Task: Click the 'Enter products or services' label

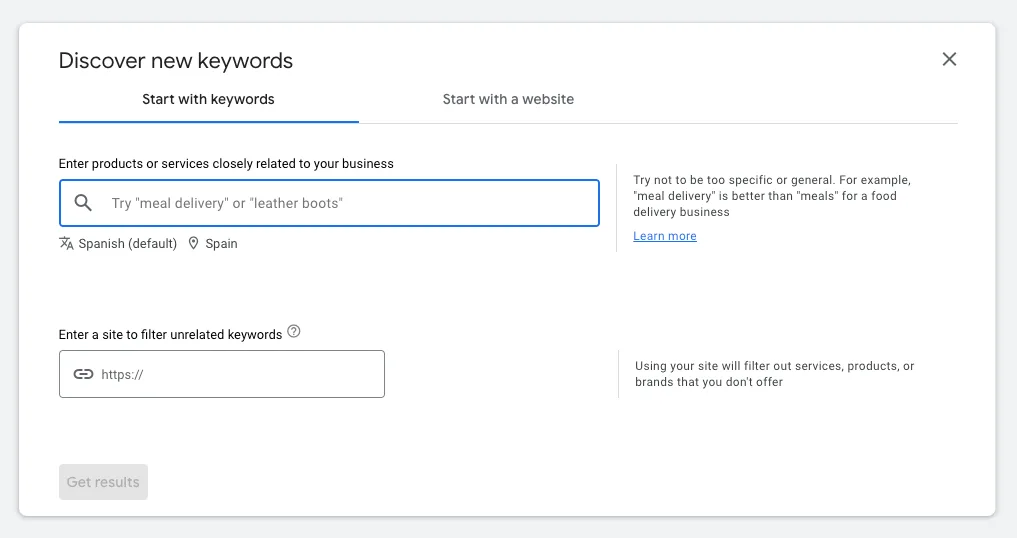Action: pos(226,164)
